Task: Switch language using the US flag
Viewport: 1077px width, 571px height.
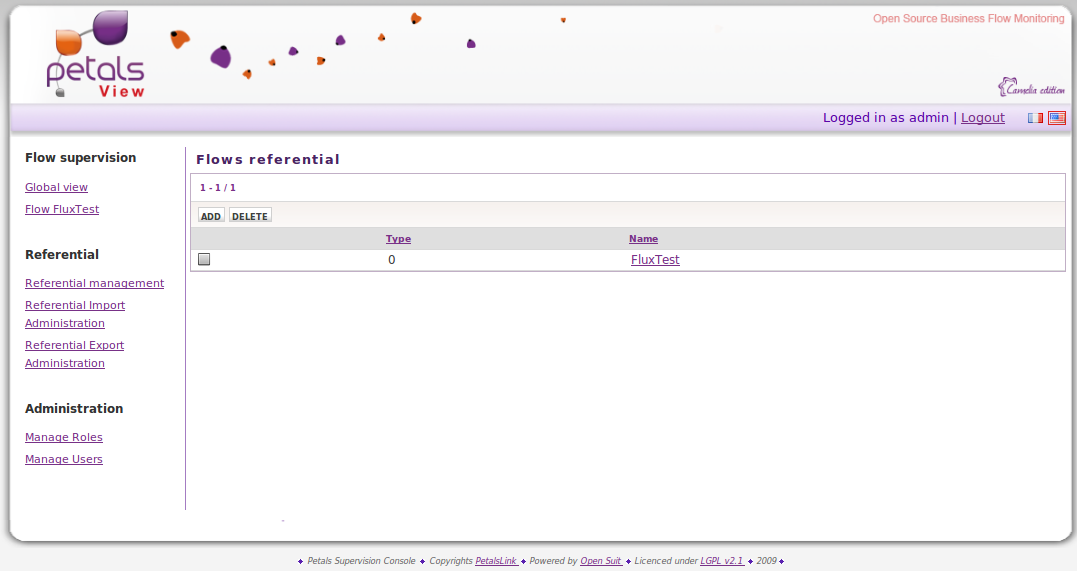Action: (1056, 118)
